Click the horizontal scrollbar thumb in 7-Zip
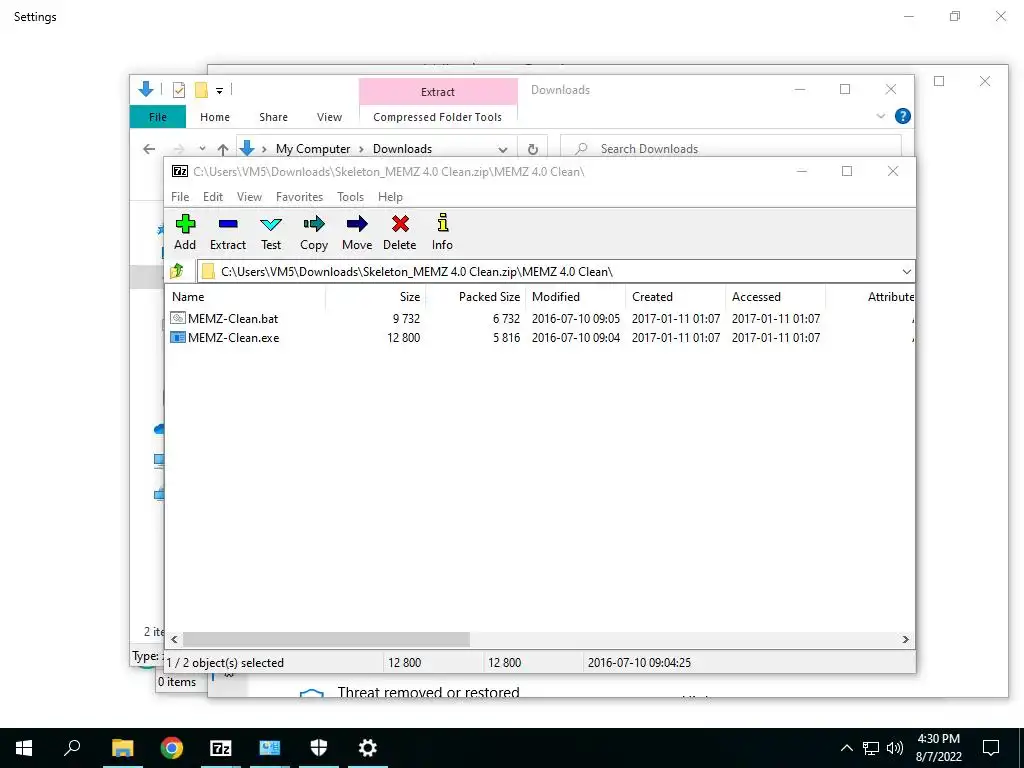Image resolution: width=1024 pixels, height=768 pixels. 326,639
